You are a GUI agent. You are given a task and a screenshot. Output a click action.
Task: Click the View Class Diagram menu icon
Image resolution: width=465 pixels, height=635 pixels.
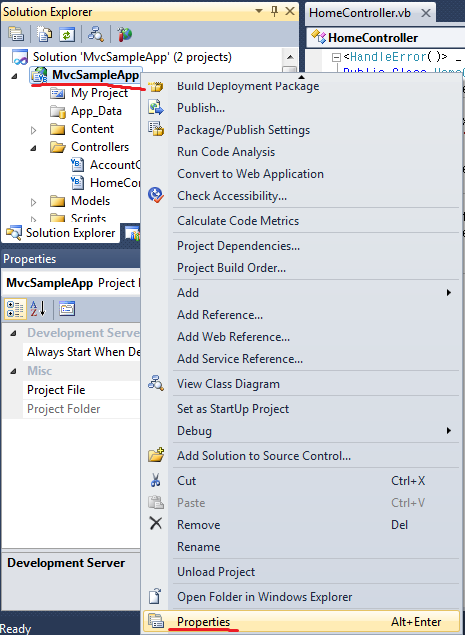pos(156,383)
